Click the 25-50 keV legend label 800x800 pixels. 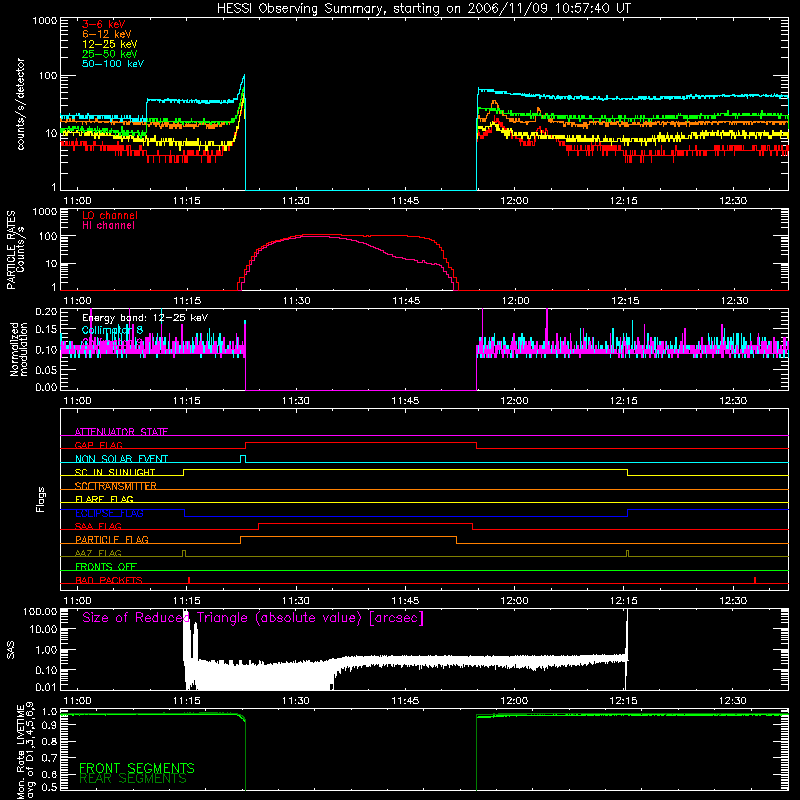click(x=110, y=54)
